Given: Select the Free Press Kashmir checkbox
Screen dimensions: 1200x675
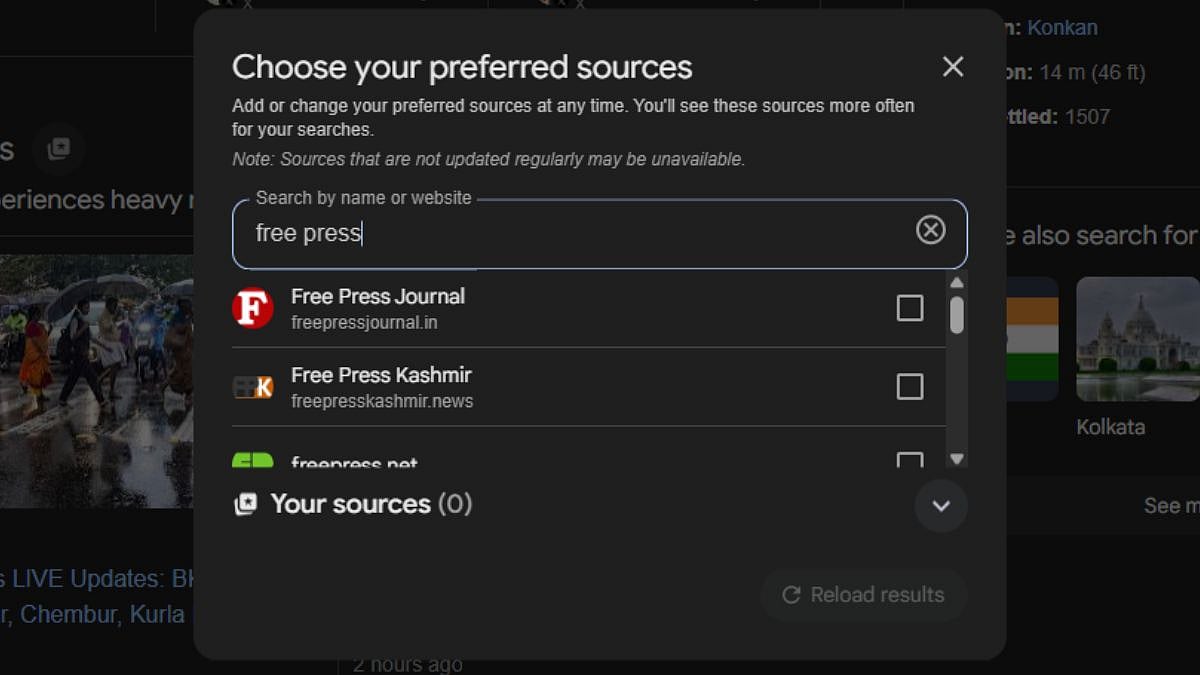Looking at the screenshot, I should (x=909, y=387).
